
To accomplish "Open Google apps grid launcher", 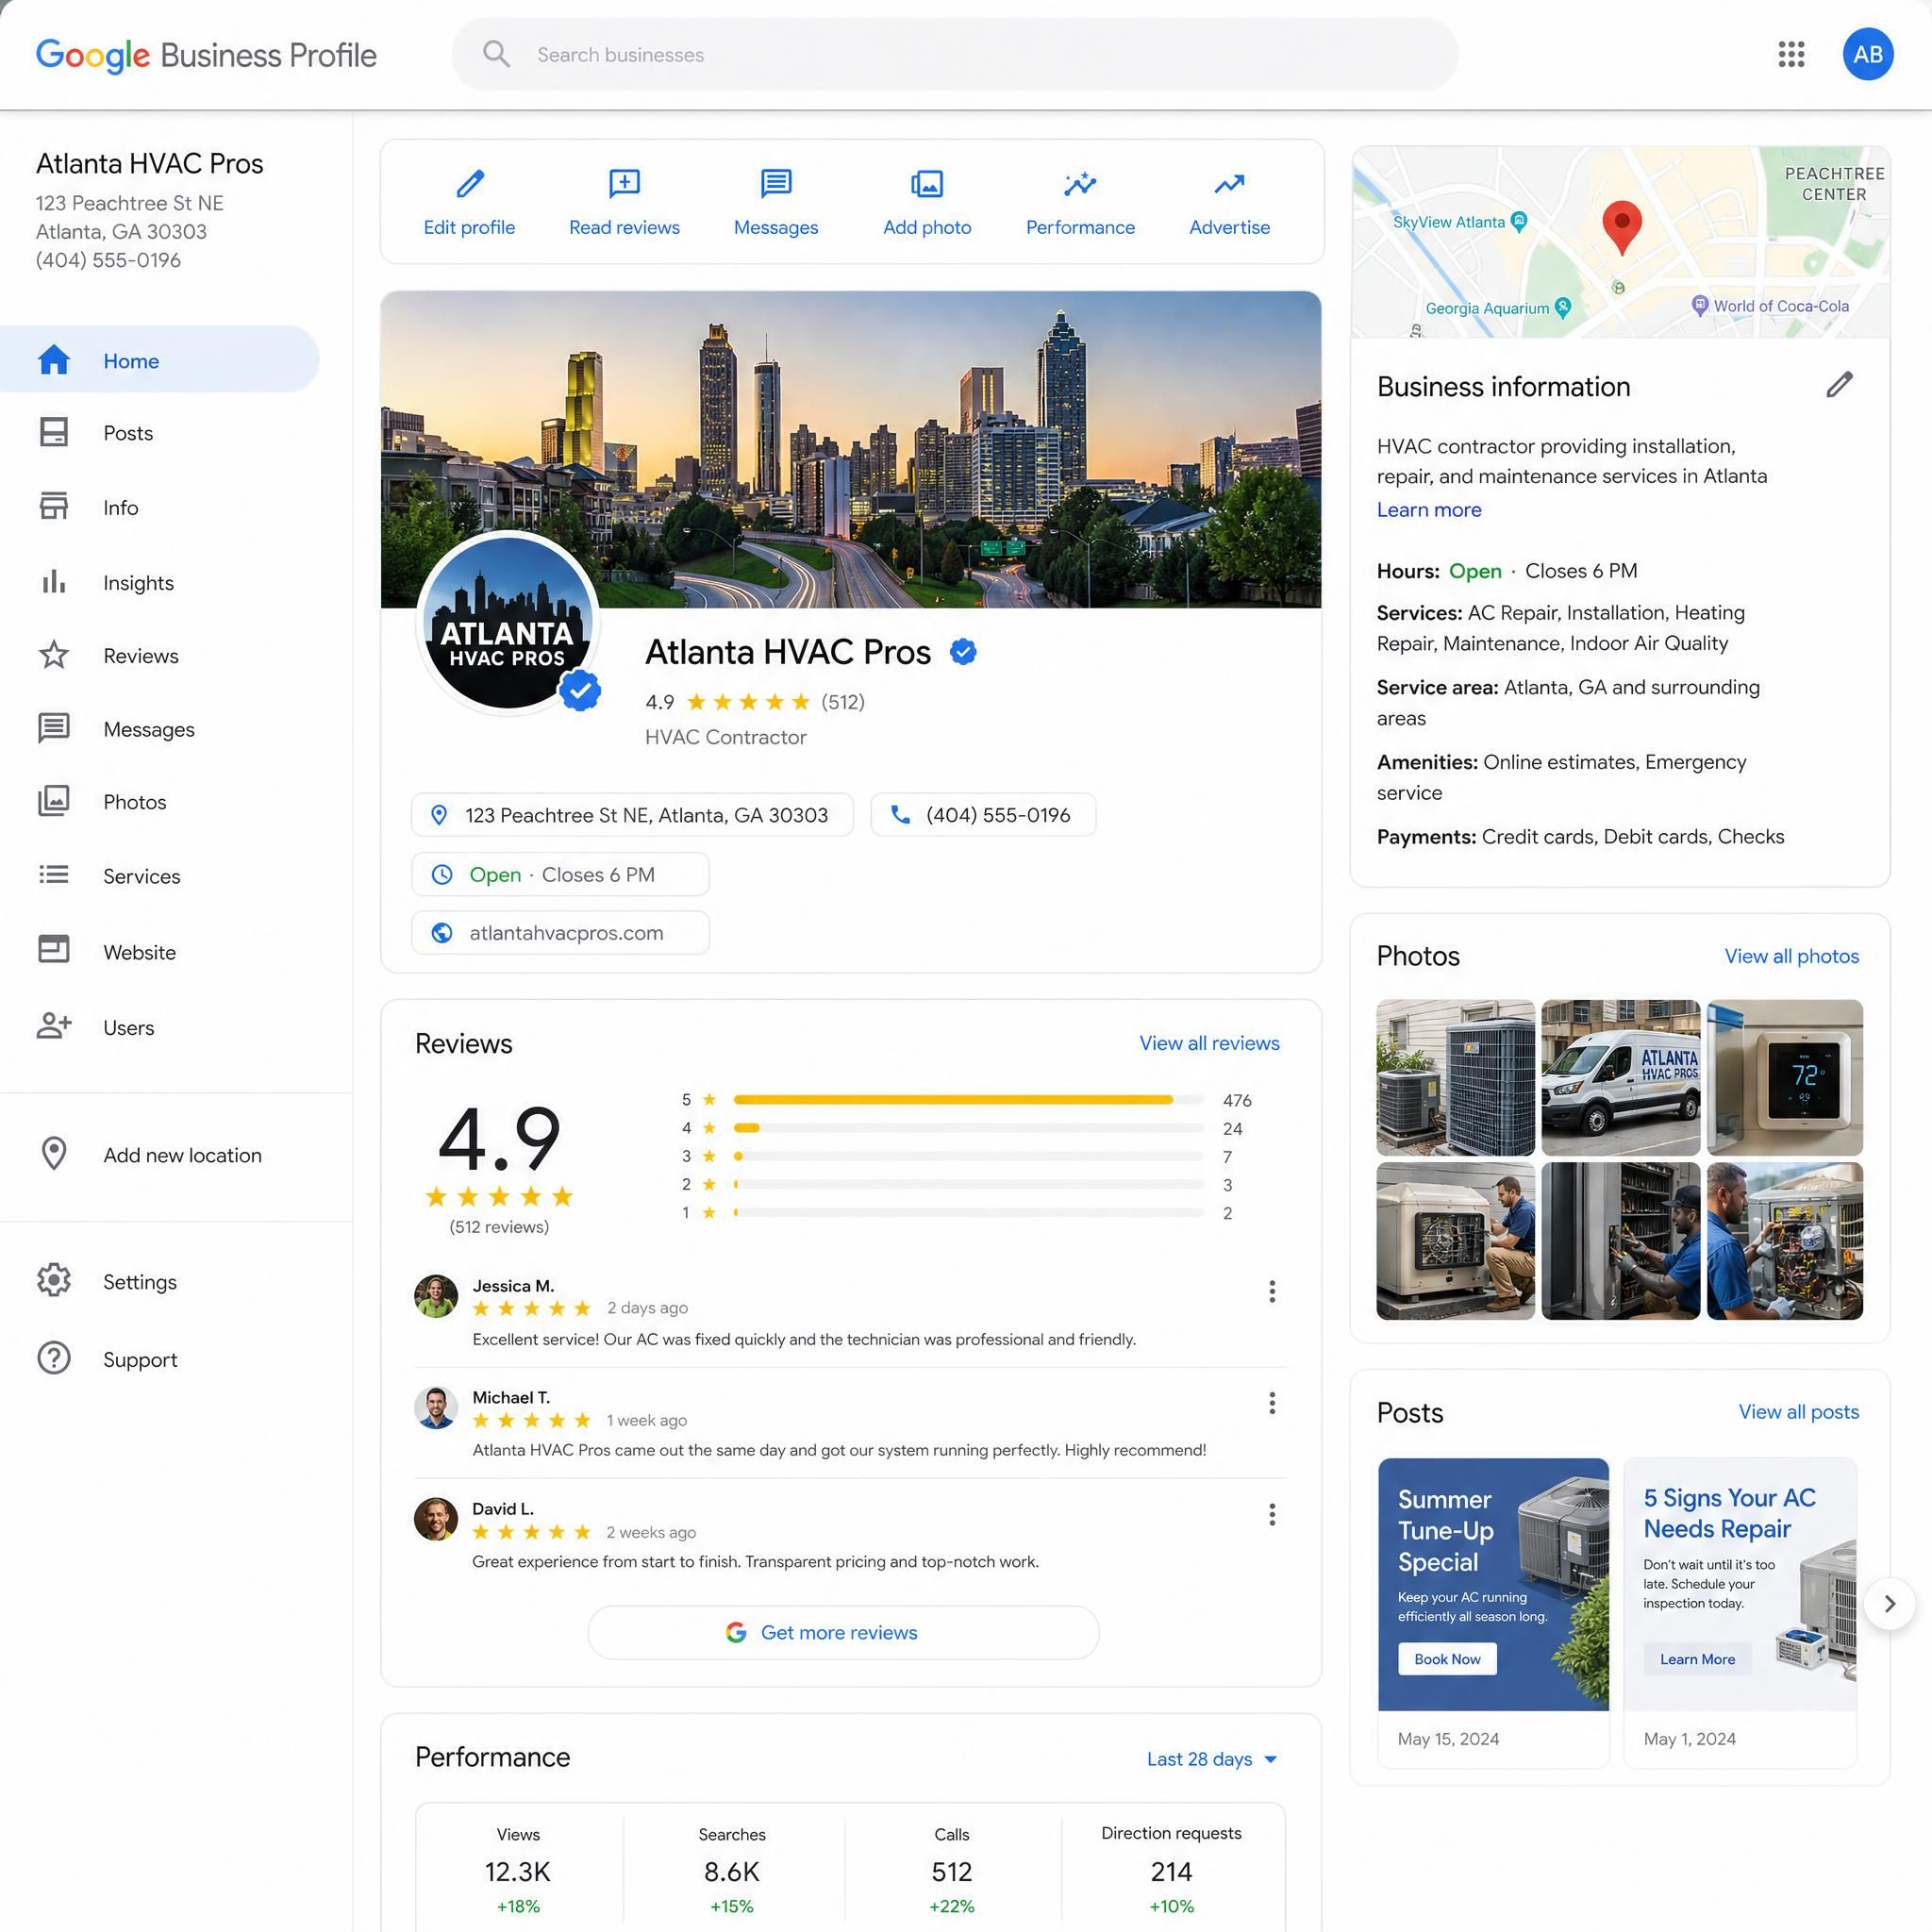I will point(1791,54).
